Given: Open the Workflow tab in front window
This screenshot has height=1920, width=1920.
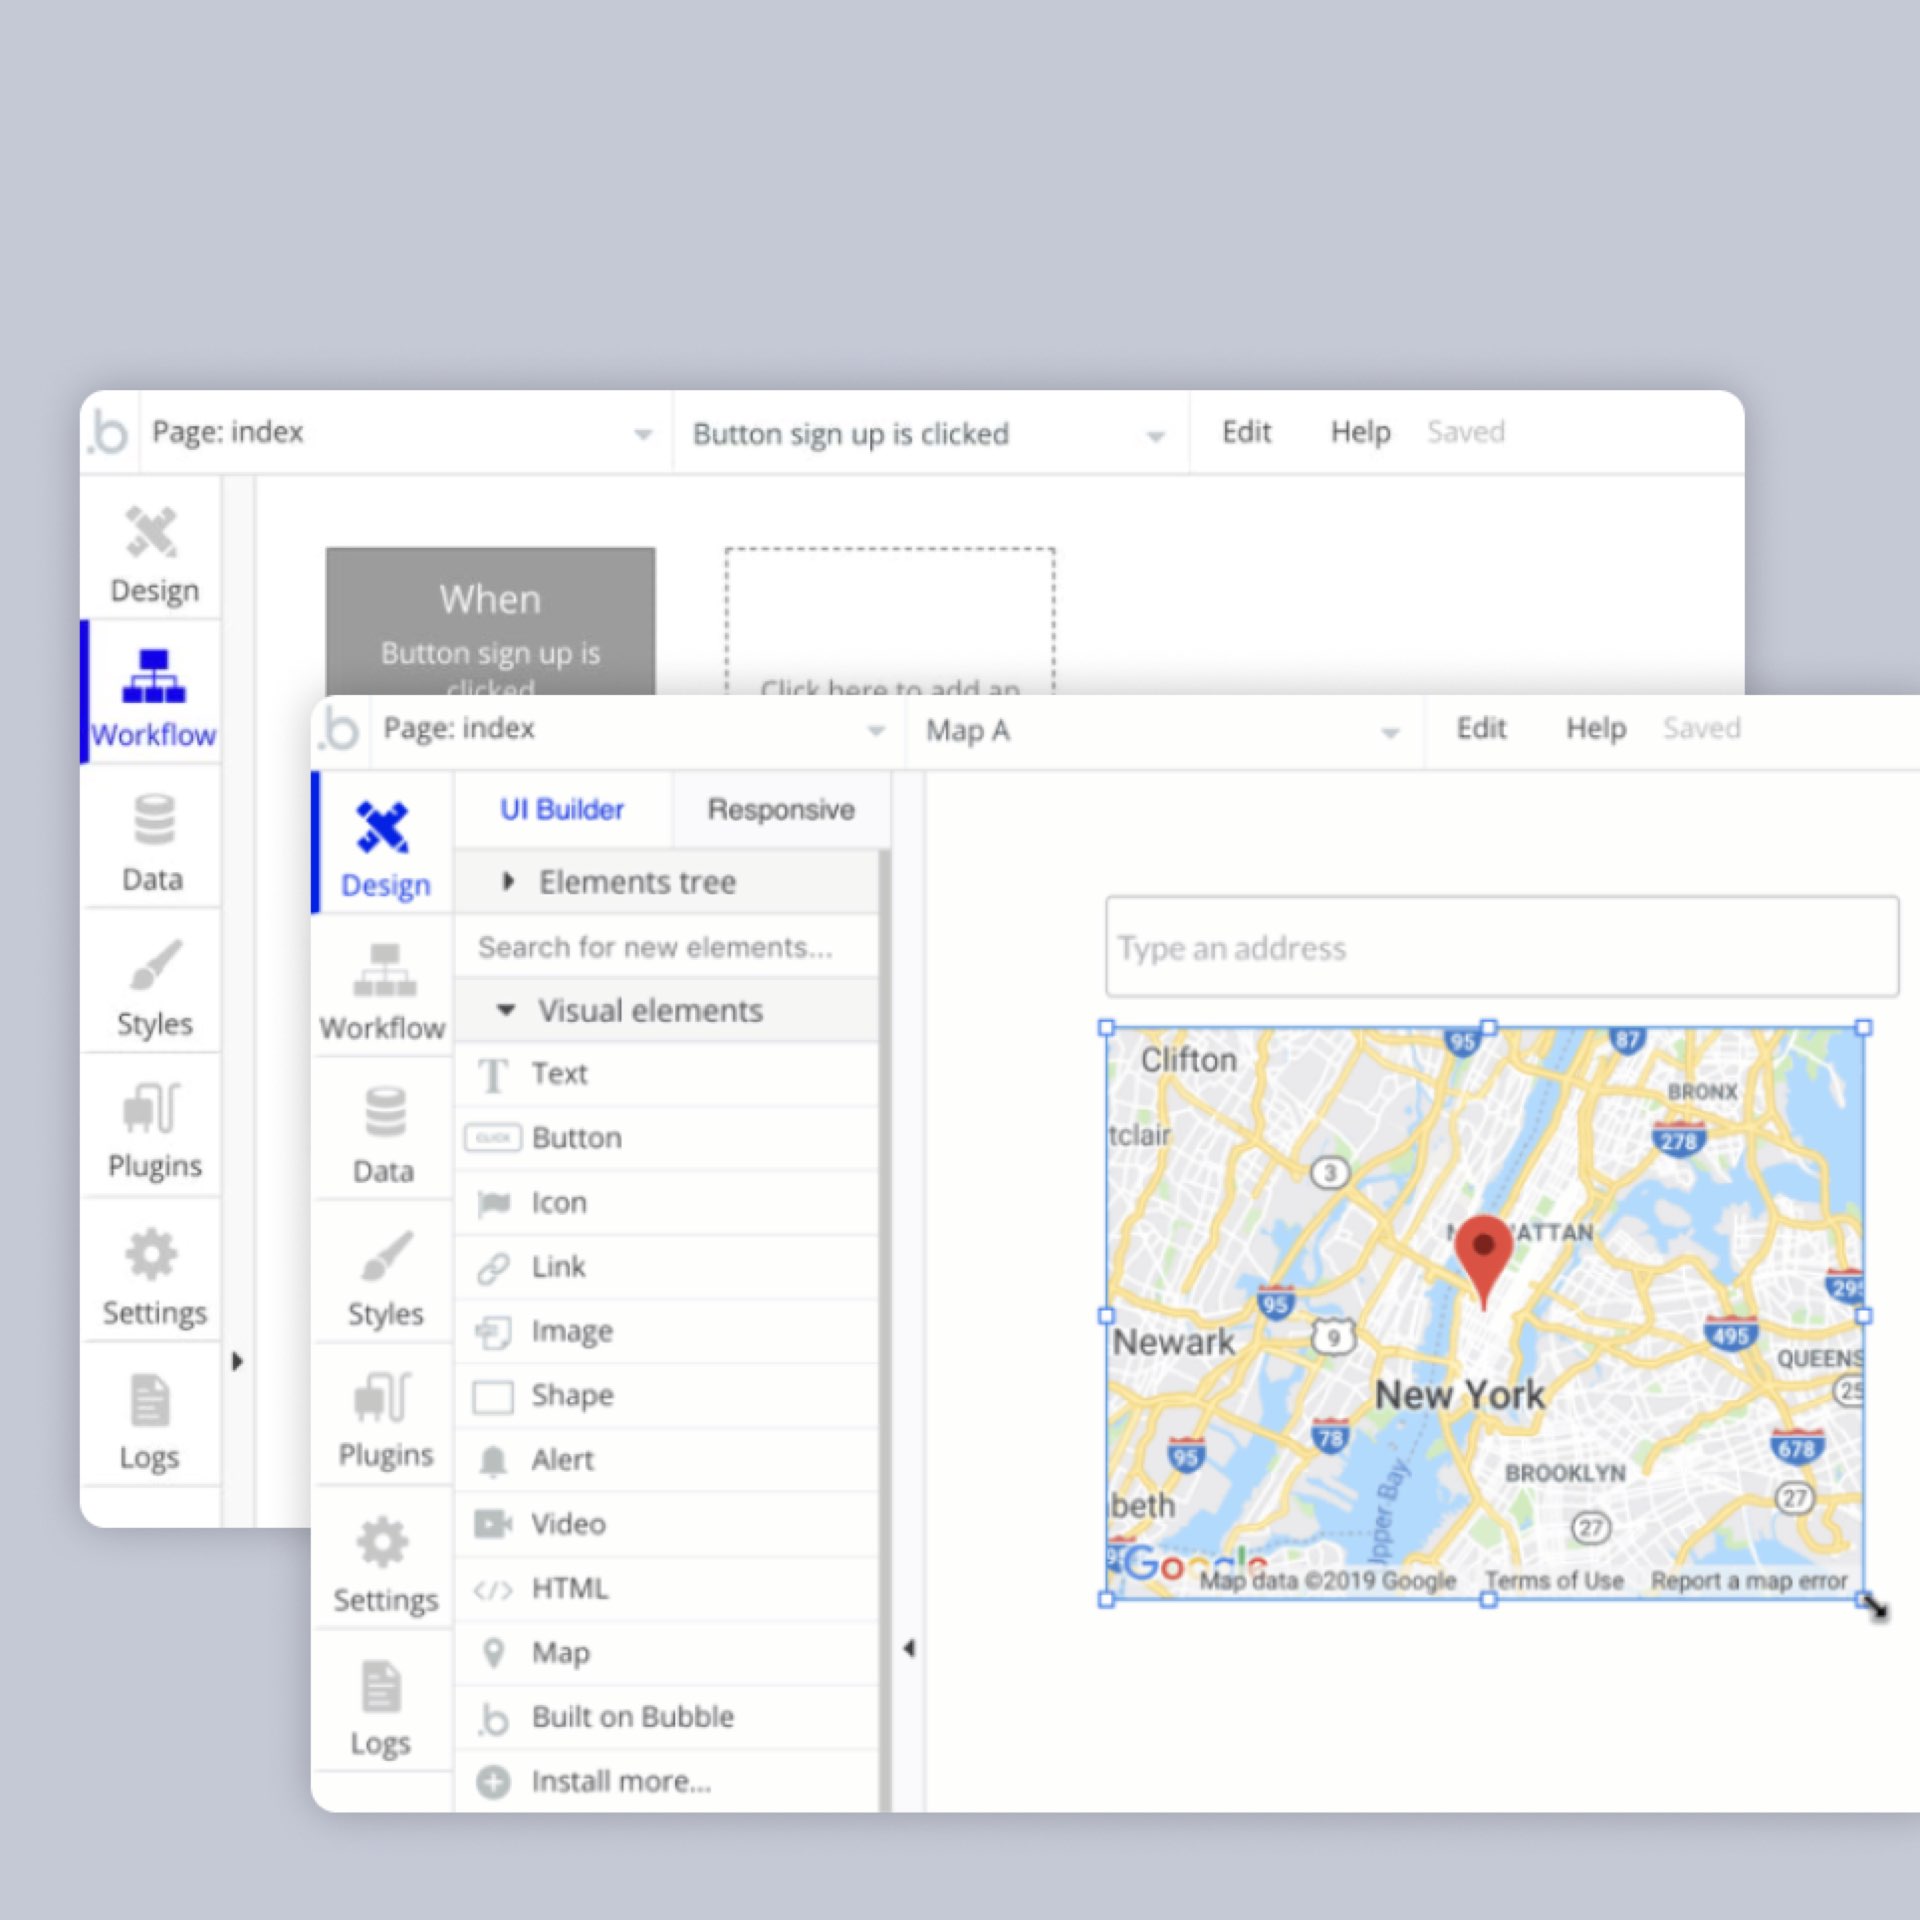Looking at the screenshot, I should pyautogui.click(x=383, y=991).
